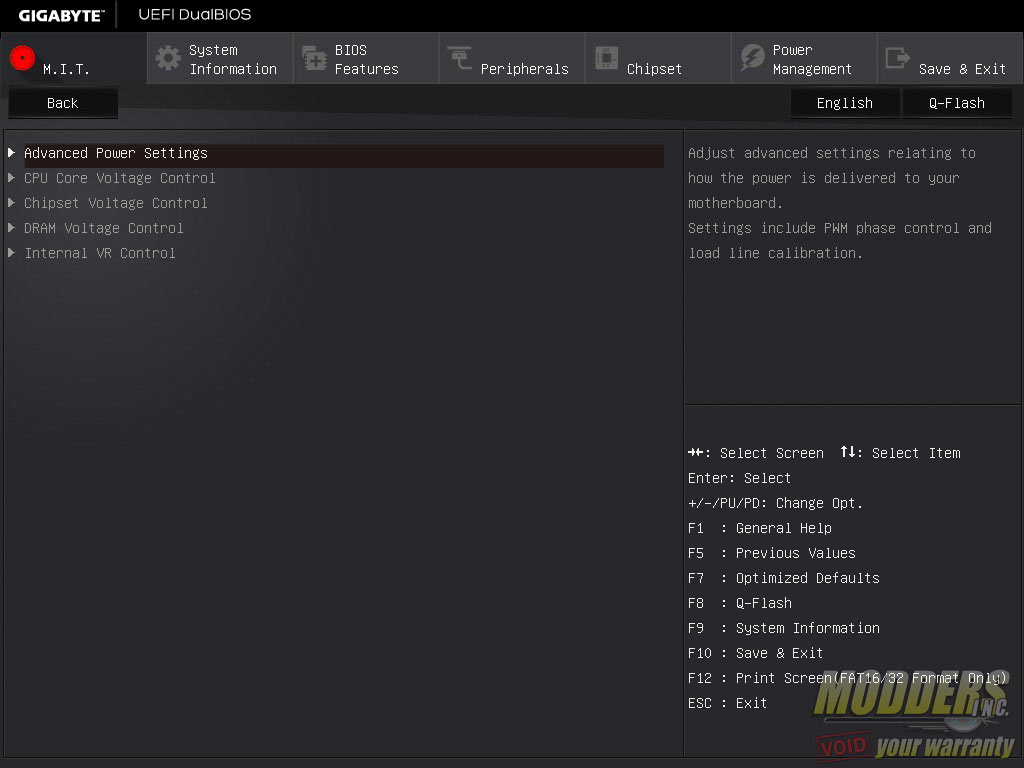This screenshot has height=768, width=1024.
Task: Expand arrow beside Advanced Power Settings
Action: click(11, 153)
